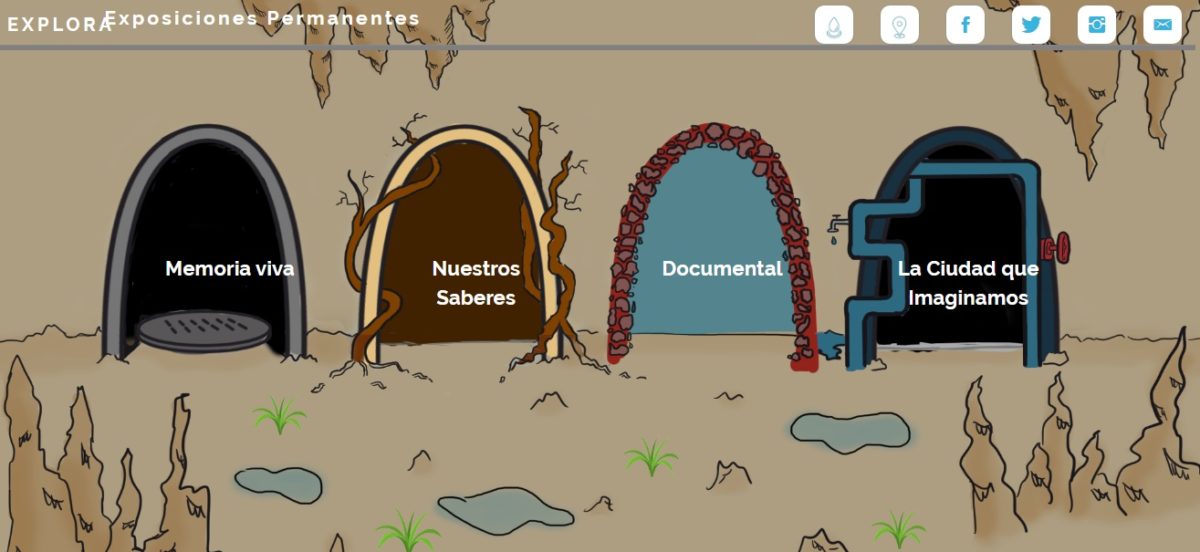Click the grass tuft below Memoria viva
Viewport: 1200px width, 552px height.
pyautogui.click(x=280, y=414)
